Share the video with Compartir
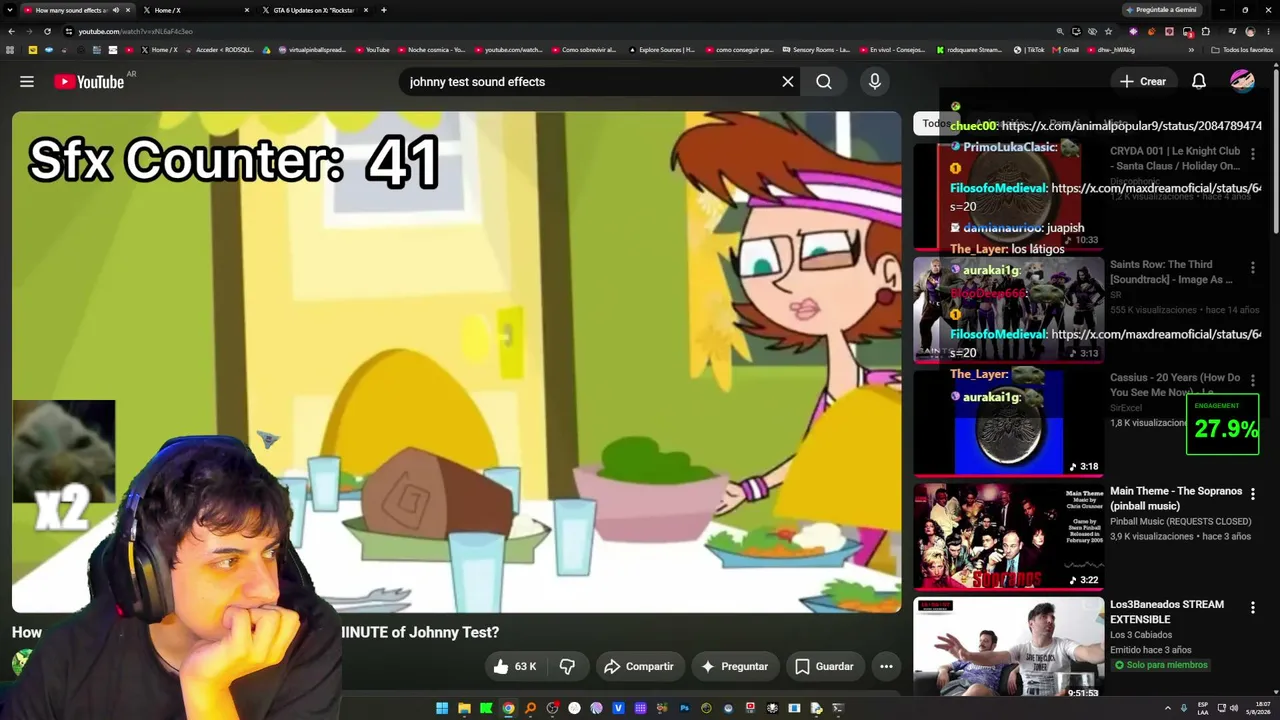1280x720 pixels. [639, 667]
